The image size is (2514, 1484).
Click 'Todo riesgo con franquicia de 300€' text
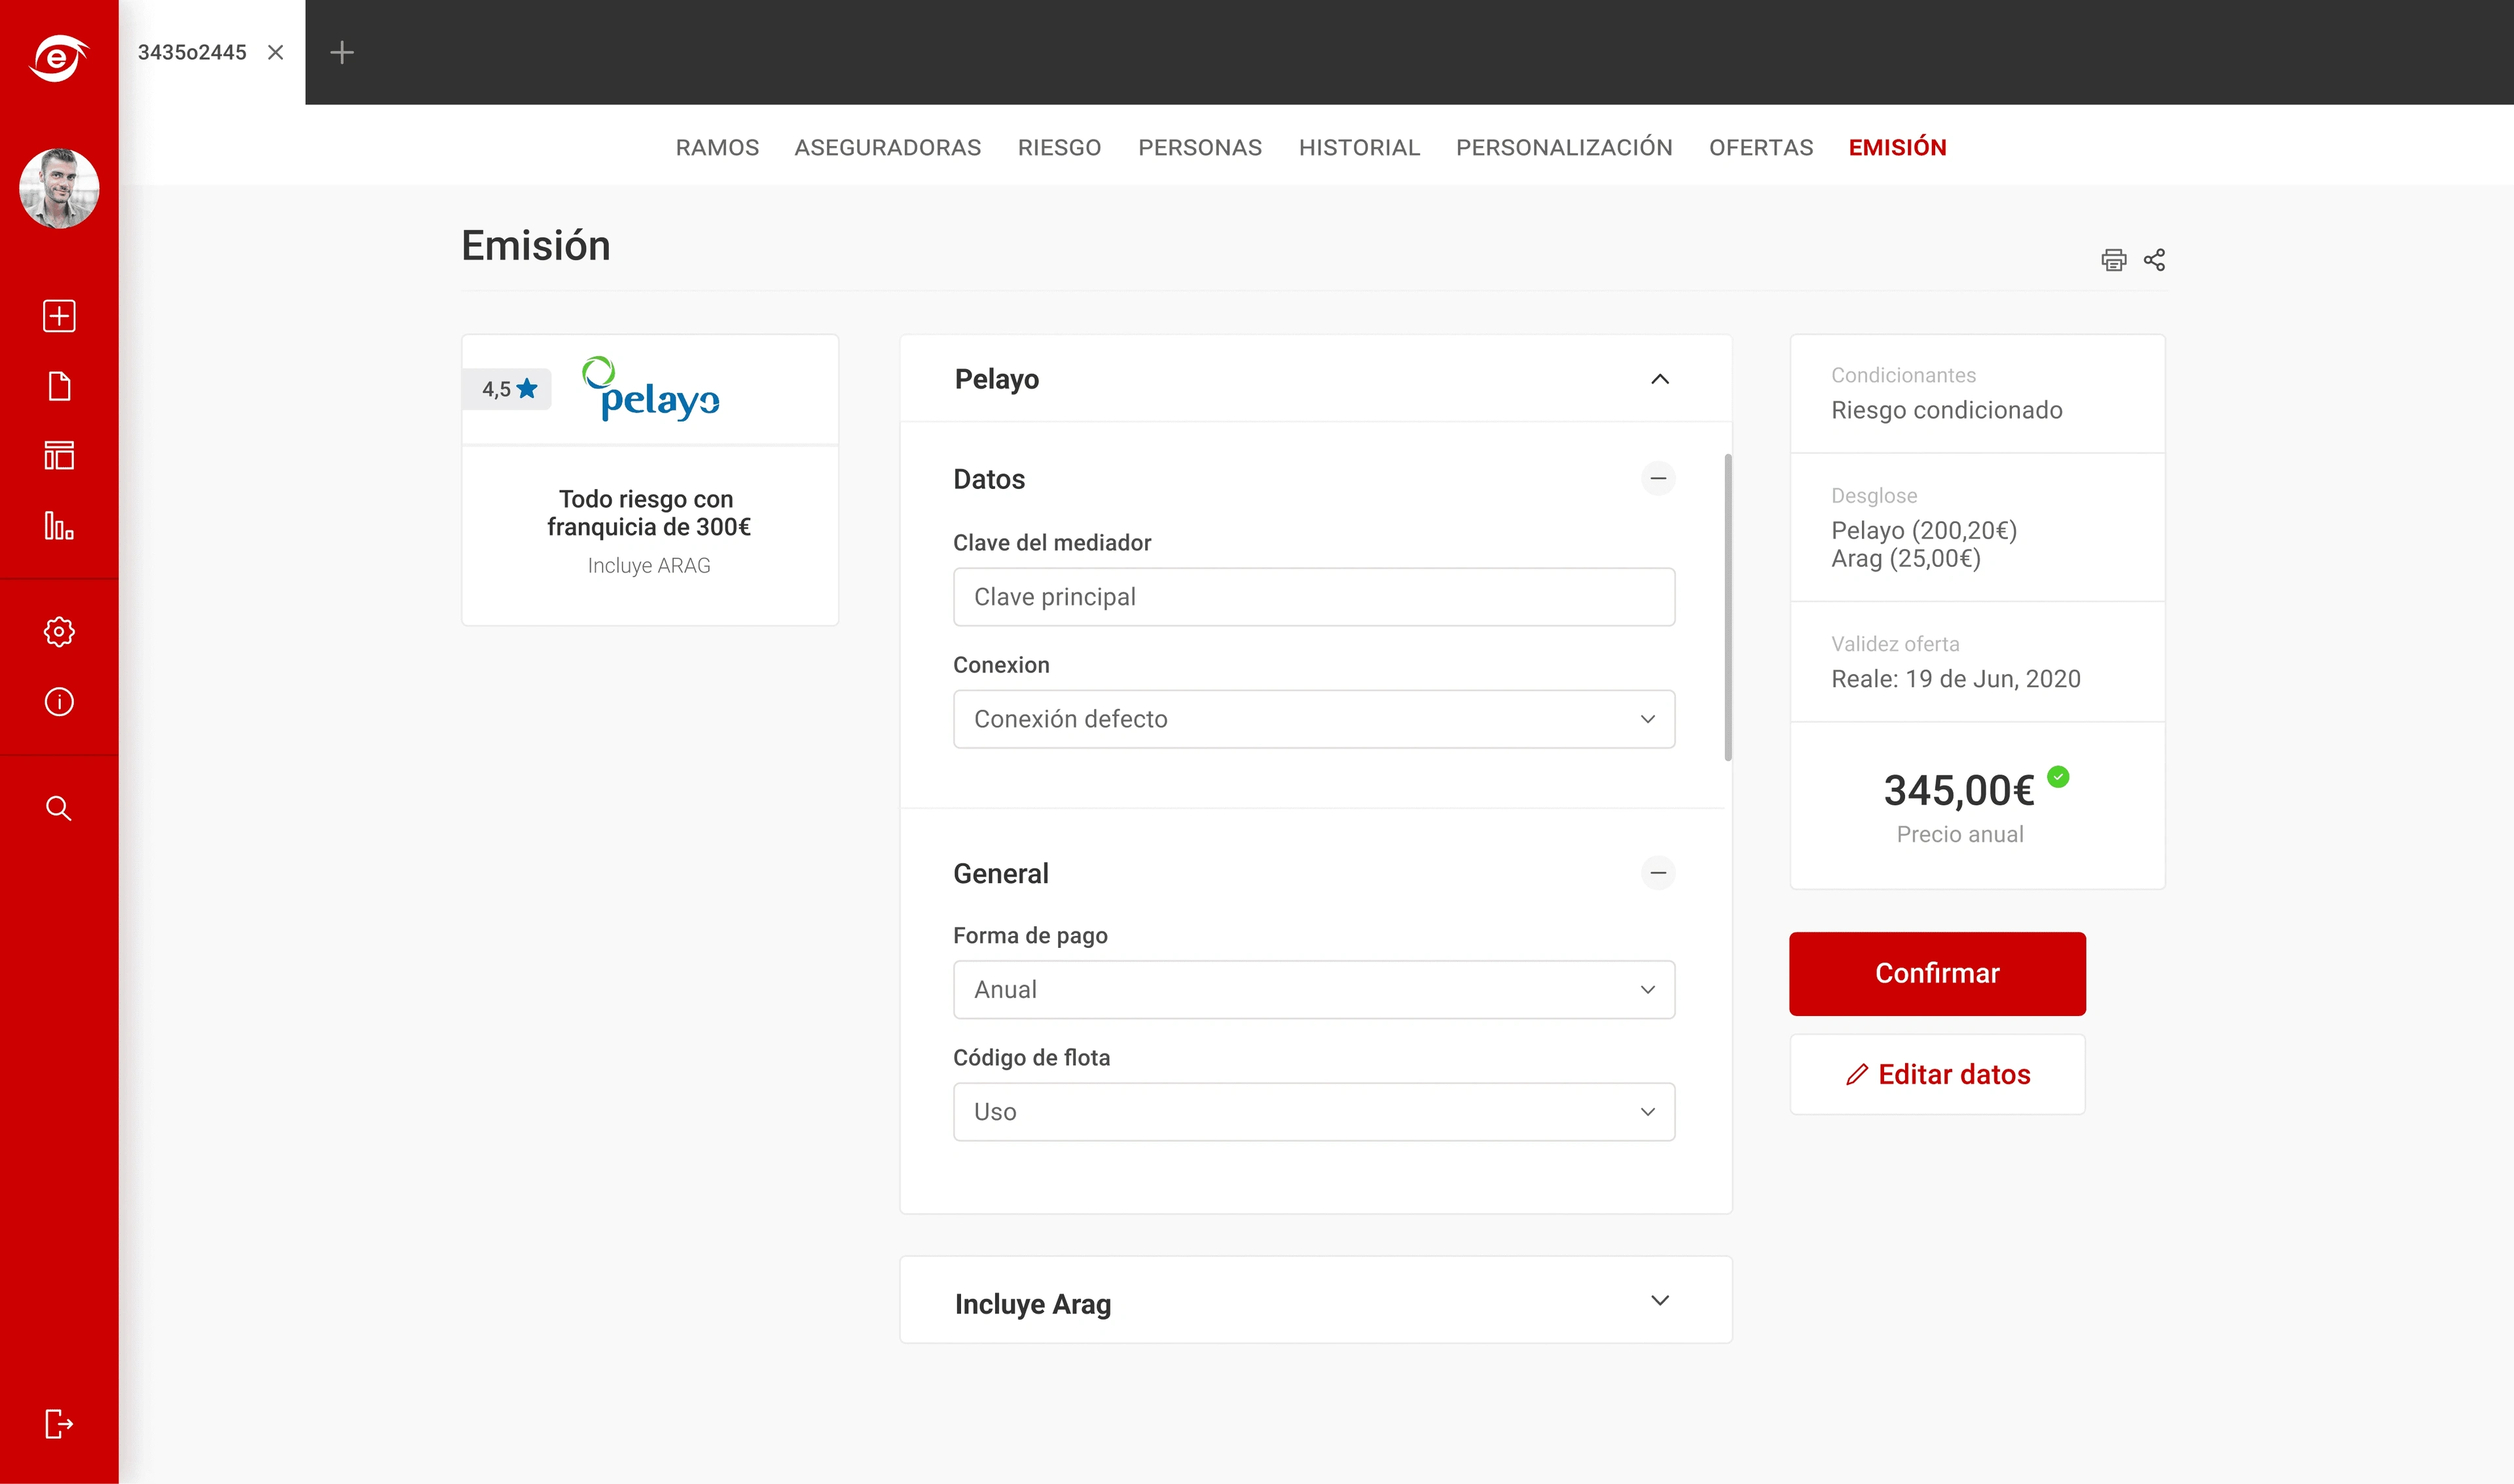[x=648, y=513]
